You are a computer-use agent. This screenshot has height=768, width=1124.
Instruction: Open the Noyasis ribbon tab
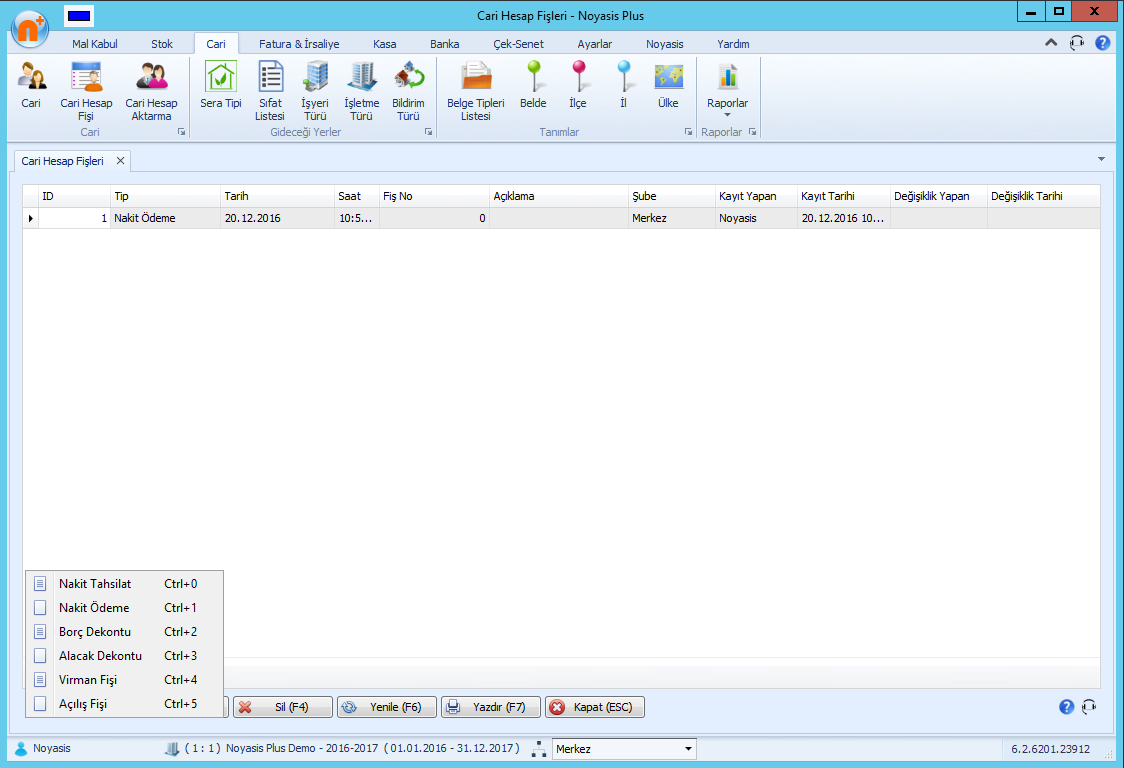pyautogui.click(x=665, y=44)
